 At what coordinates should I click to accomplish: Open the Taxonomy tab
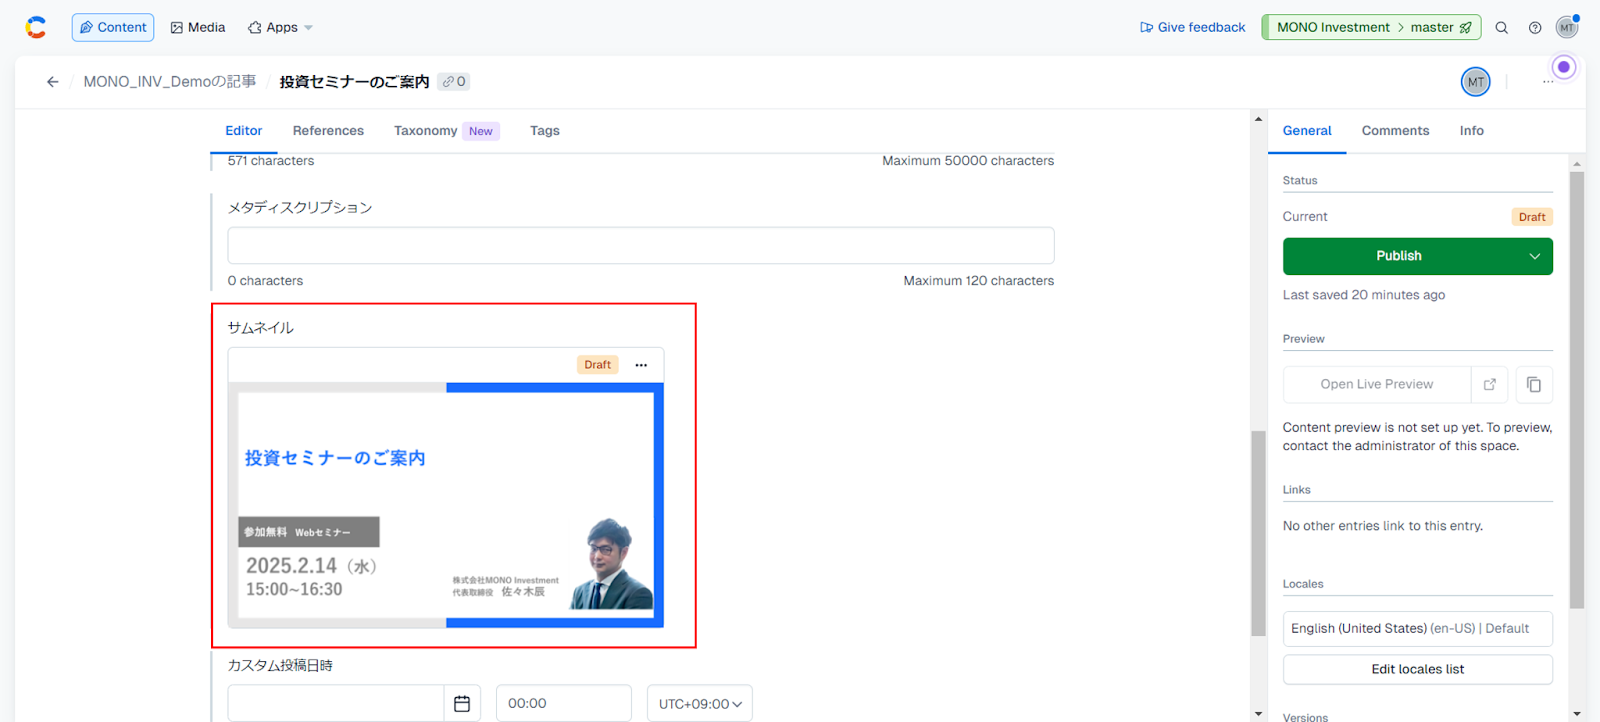pyautogui.click(x=446, y=131)
